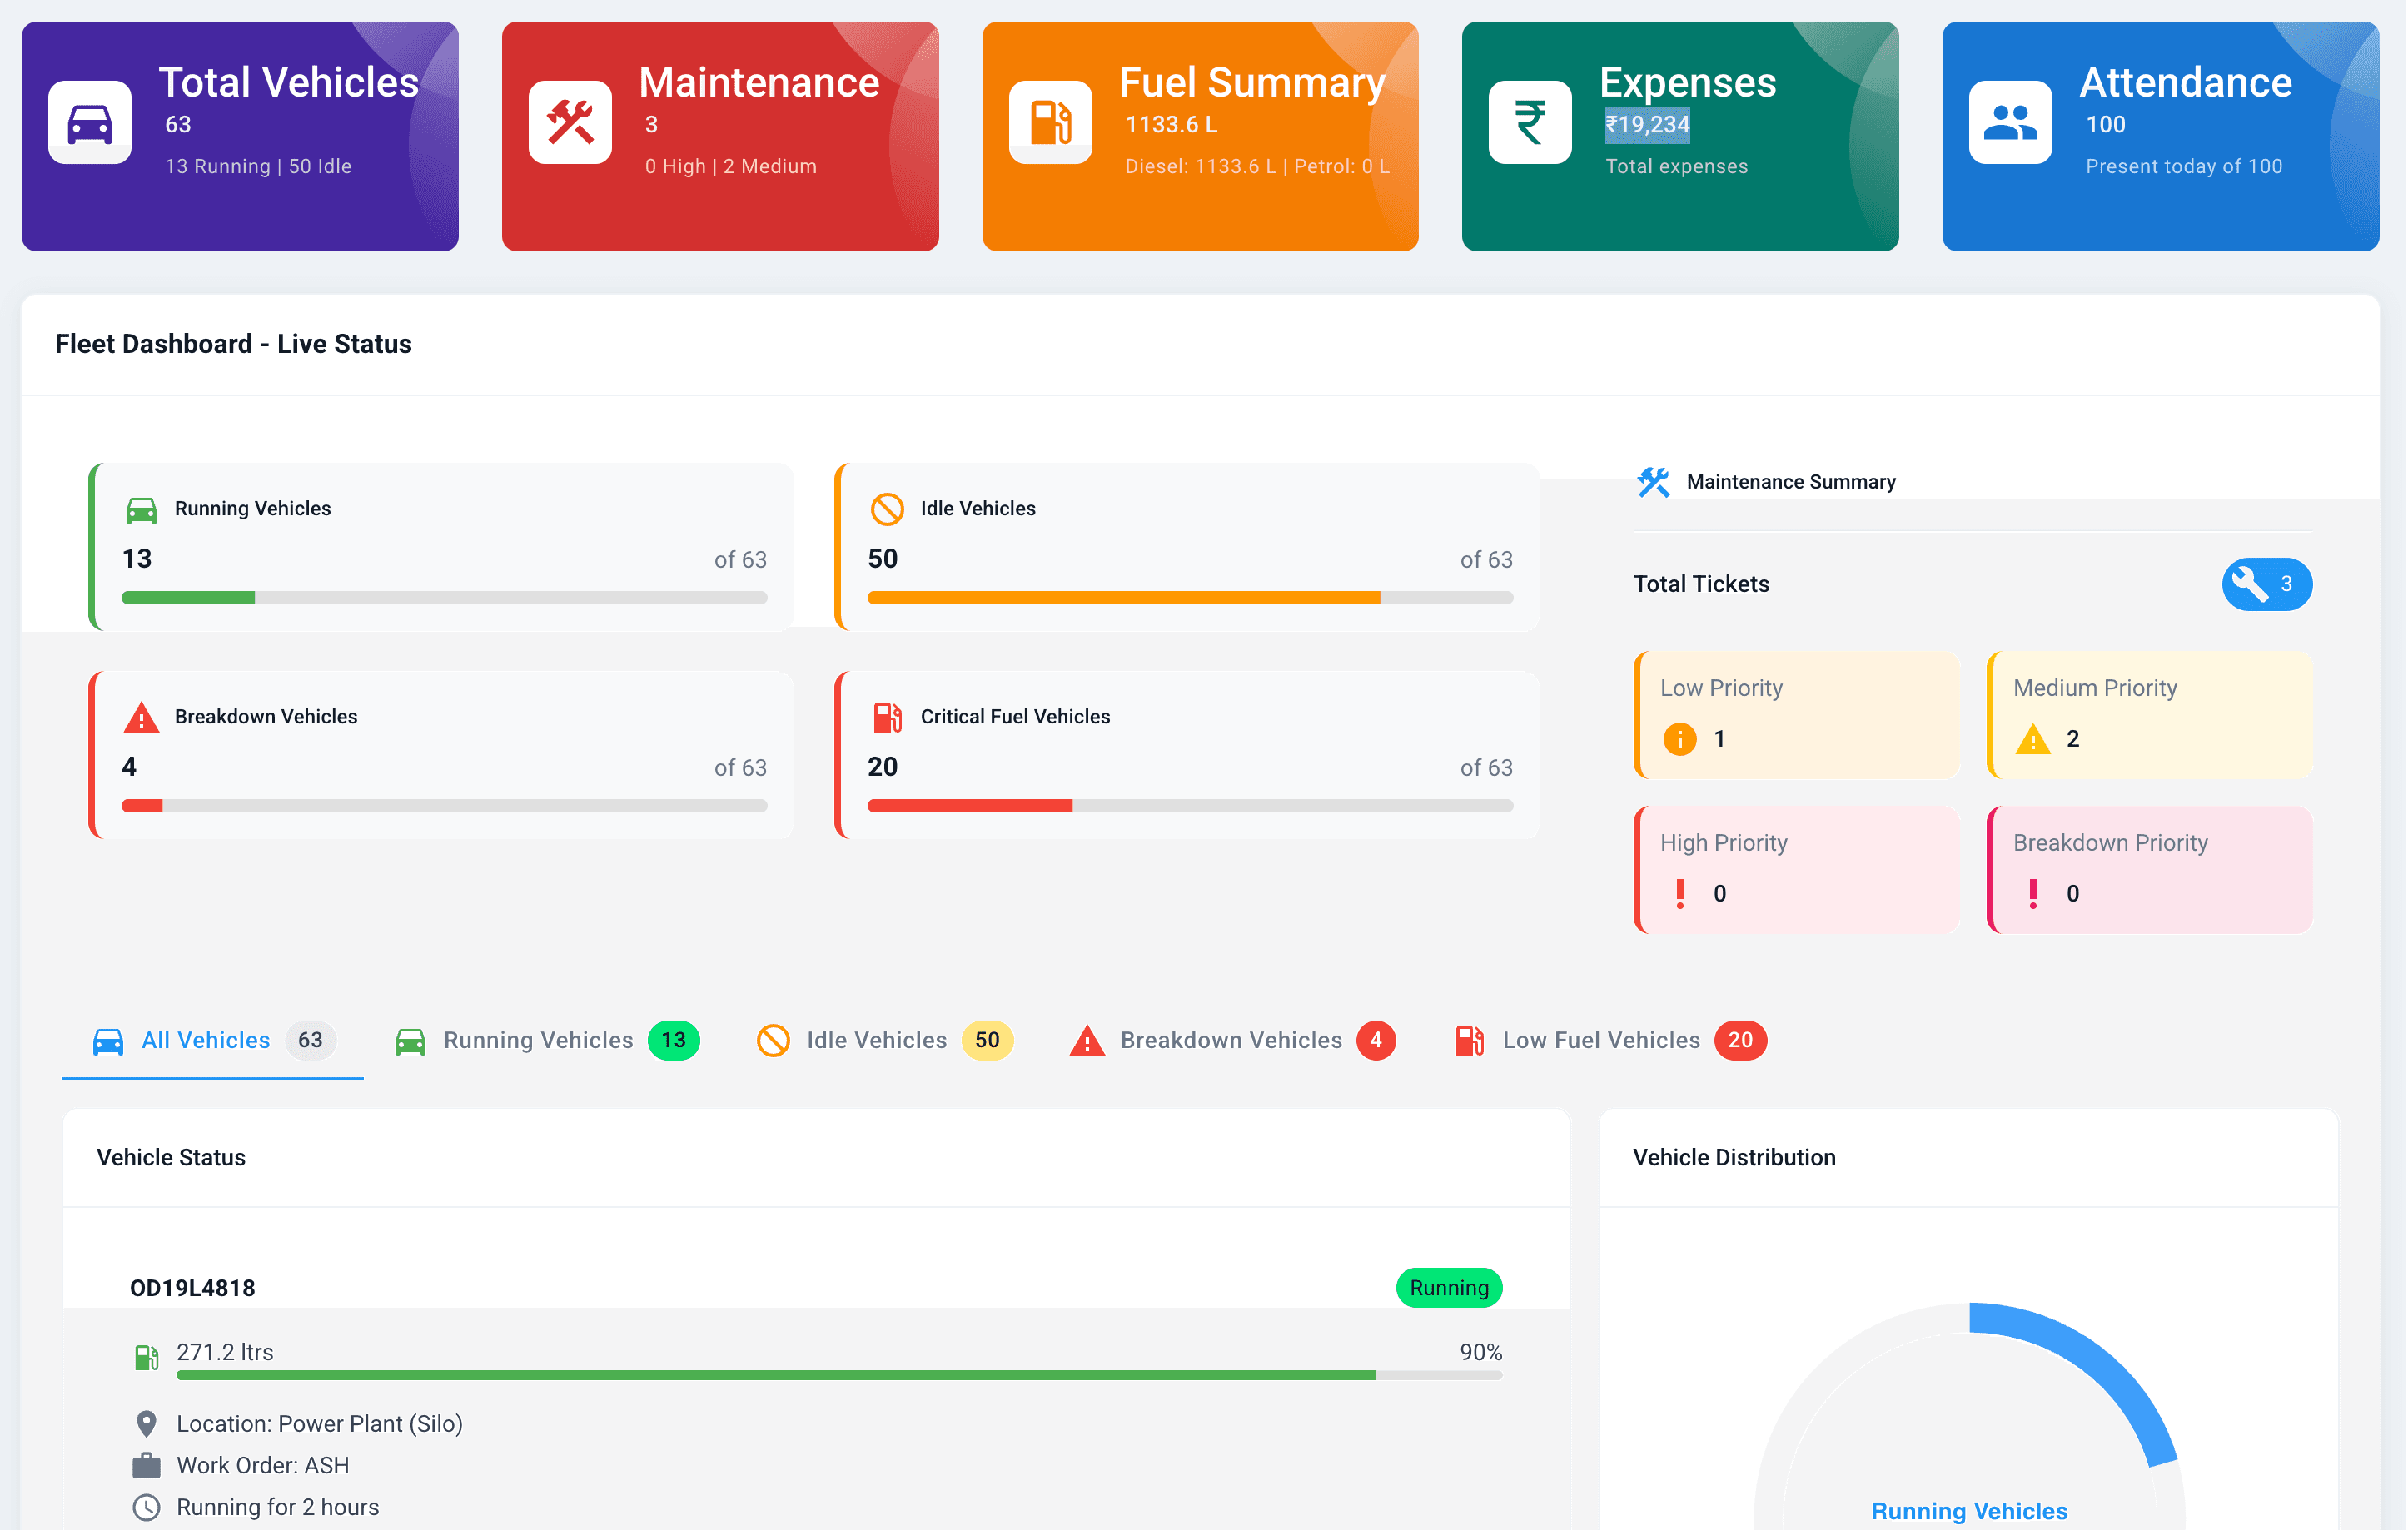Click the Maintenance Summary tools icon
Viewport: 2408px width, 1530px height.
click(1653, 481)
